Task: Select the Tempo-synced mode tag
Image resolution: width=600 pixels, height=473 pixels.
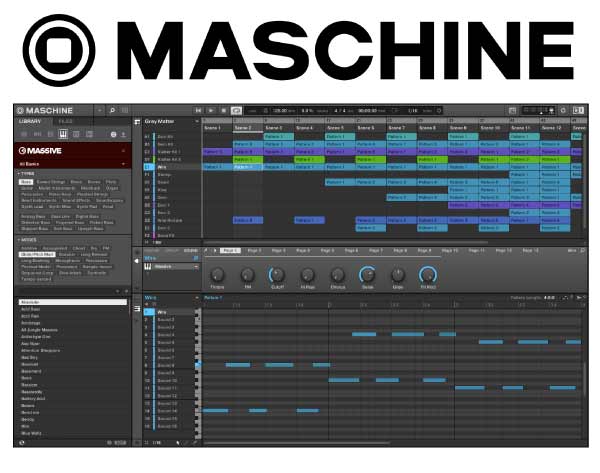Action: coord(36,279)
